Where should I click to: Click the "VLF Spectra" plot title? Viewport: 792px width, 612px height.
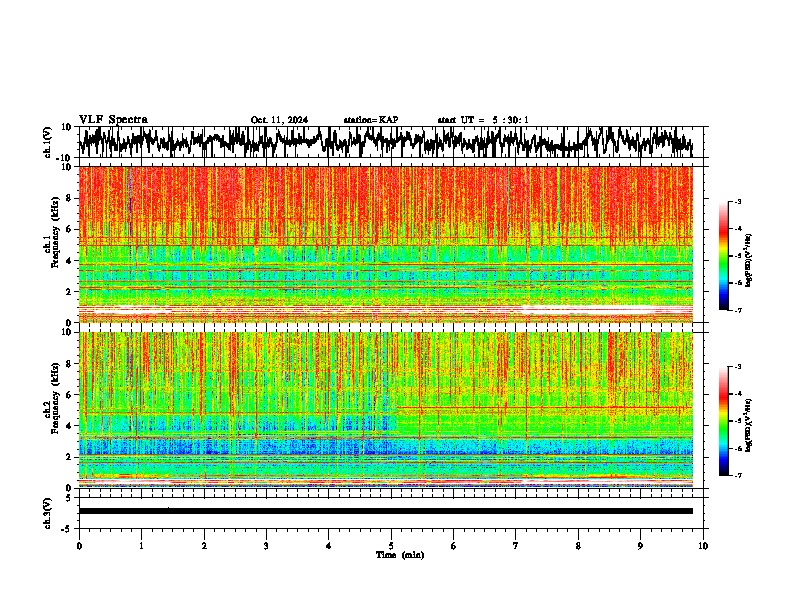click(113, 120)
